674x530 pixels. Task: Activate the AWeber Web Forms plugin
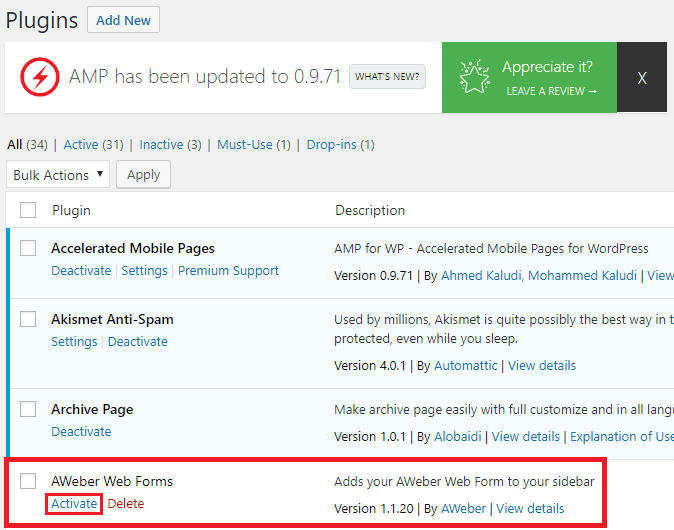click(x=74, y=503)
